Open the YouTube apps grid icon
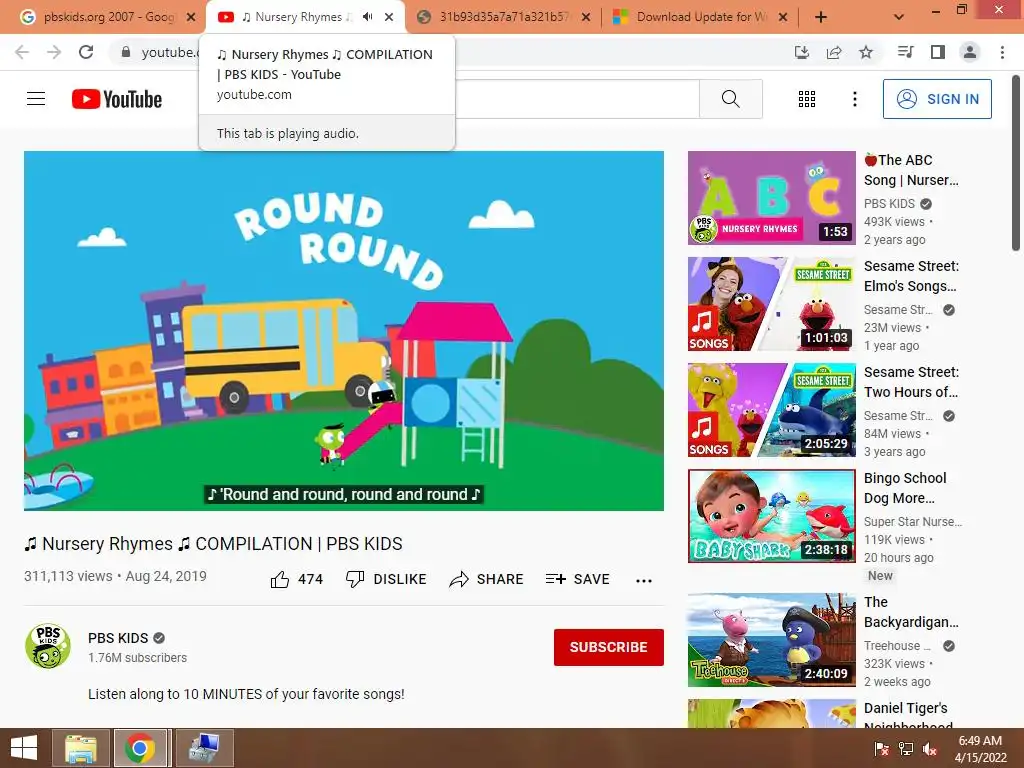The image size is (1024, 768). (807, 99)
